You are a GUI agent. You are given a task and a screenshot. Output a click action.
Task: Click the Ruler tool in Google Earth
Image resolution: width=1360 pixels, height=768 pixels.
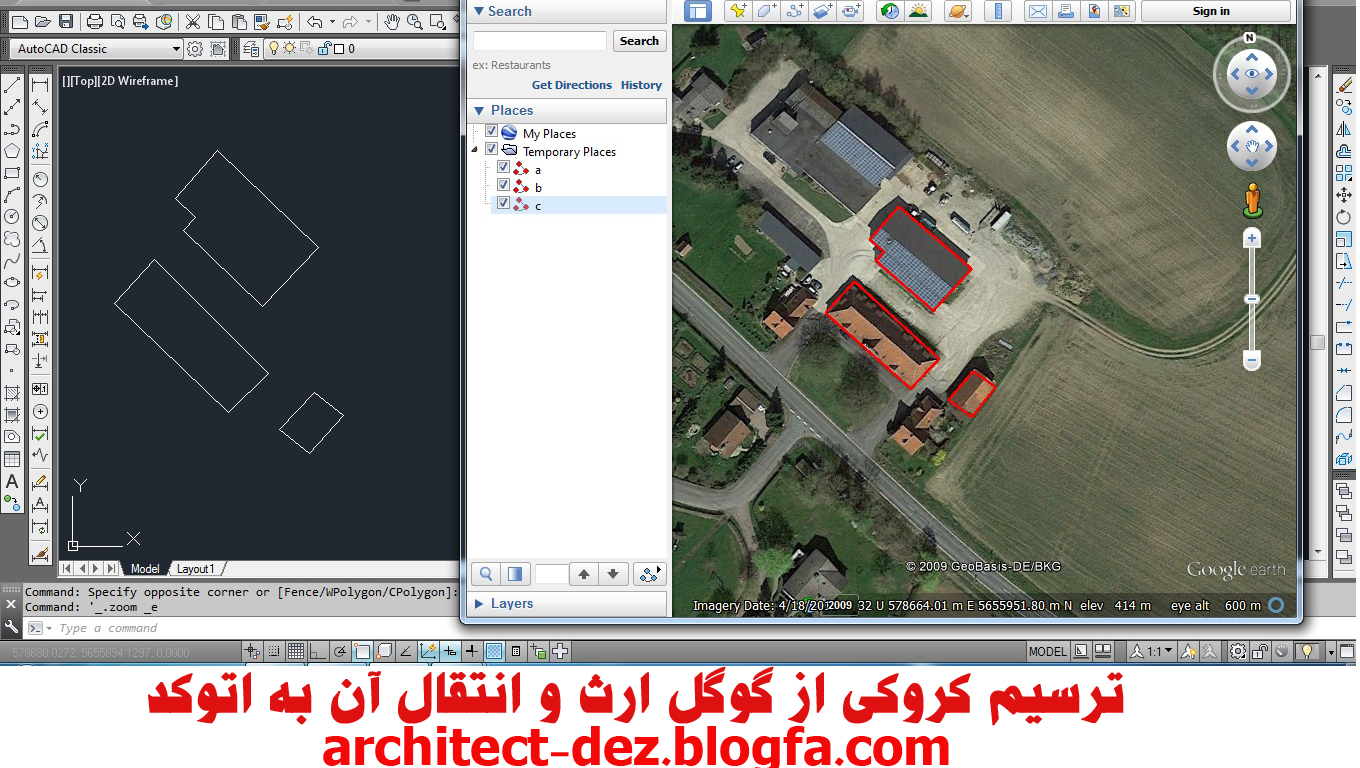click(x=998, y=11)
